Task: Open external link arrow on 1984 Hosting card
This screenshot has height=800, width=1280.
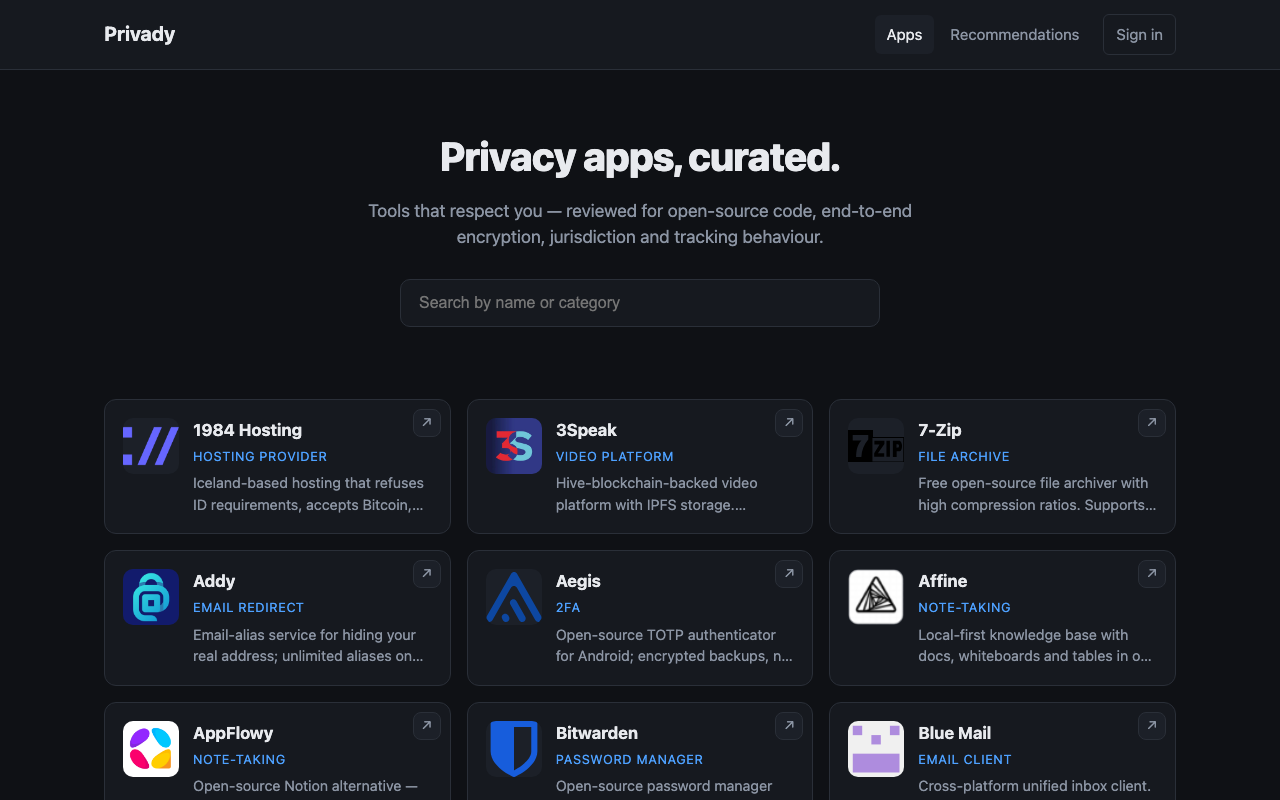Action: (427, 423)
